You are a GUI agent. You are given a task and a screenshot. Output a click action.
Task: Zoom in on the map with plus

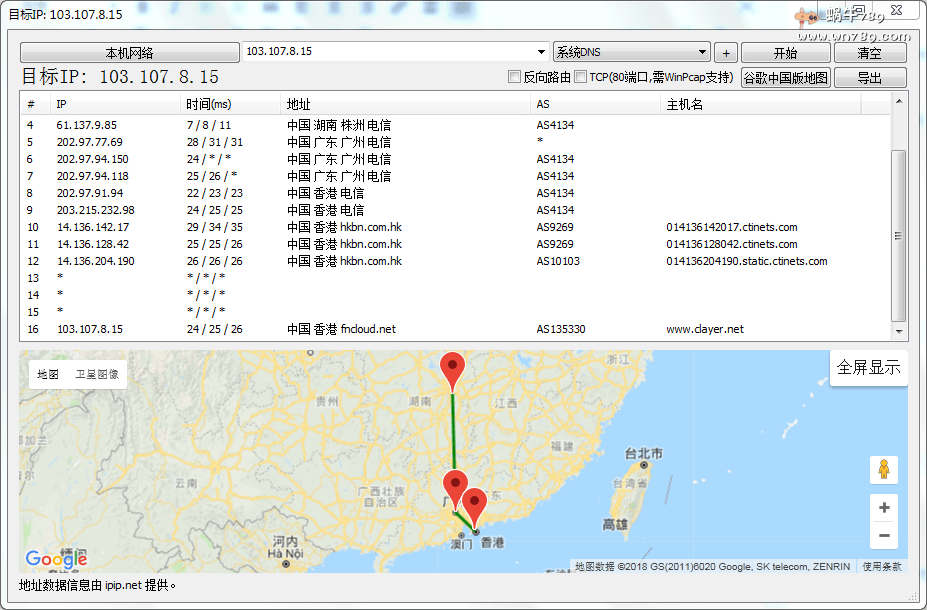(x=883, y=508)
